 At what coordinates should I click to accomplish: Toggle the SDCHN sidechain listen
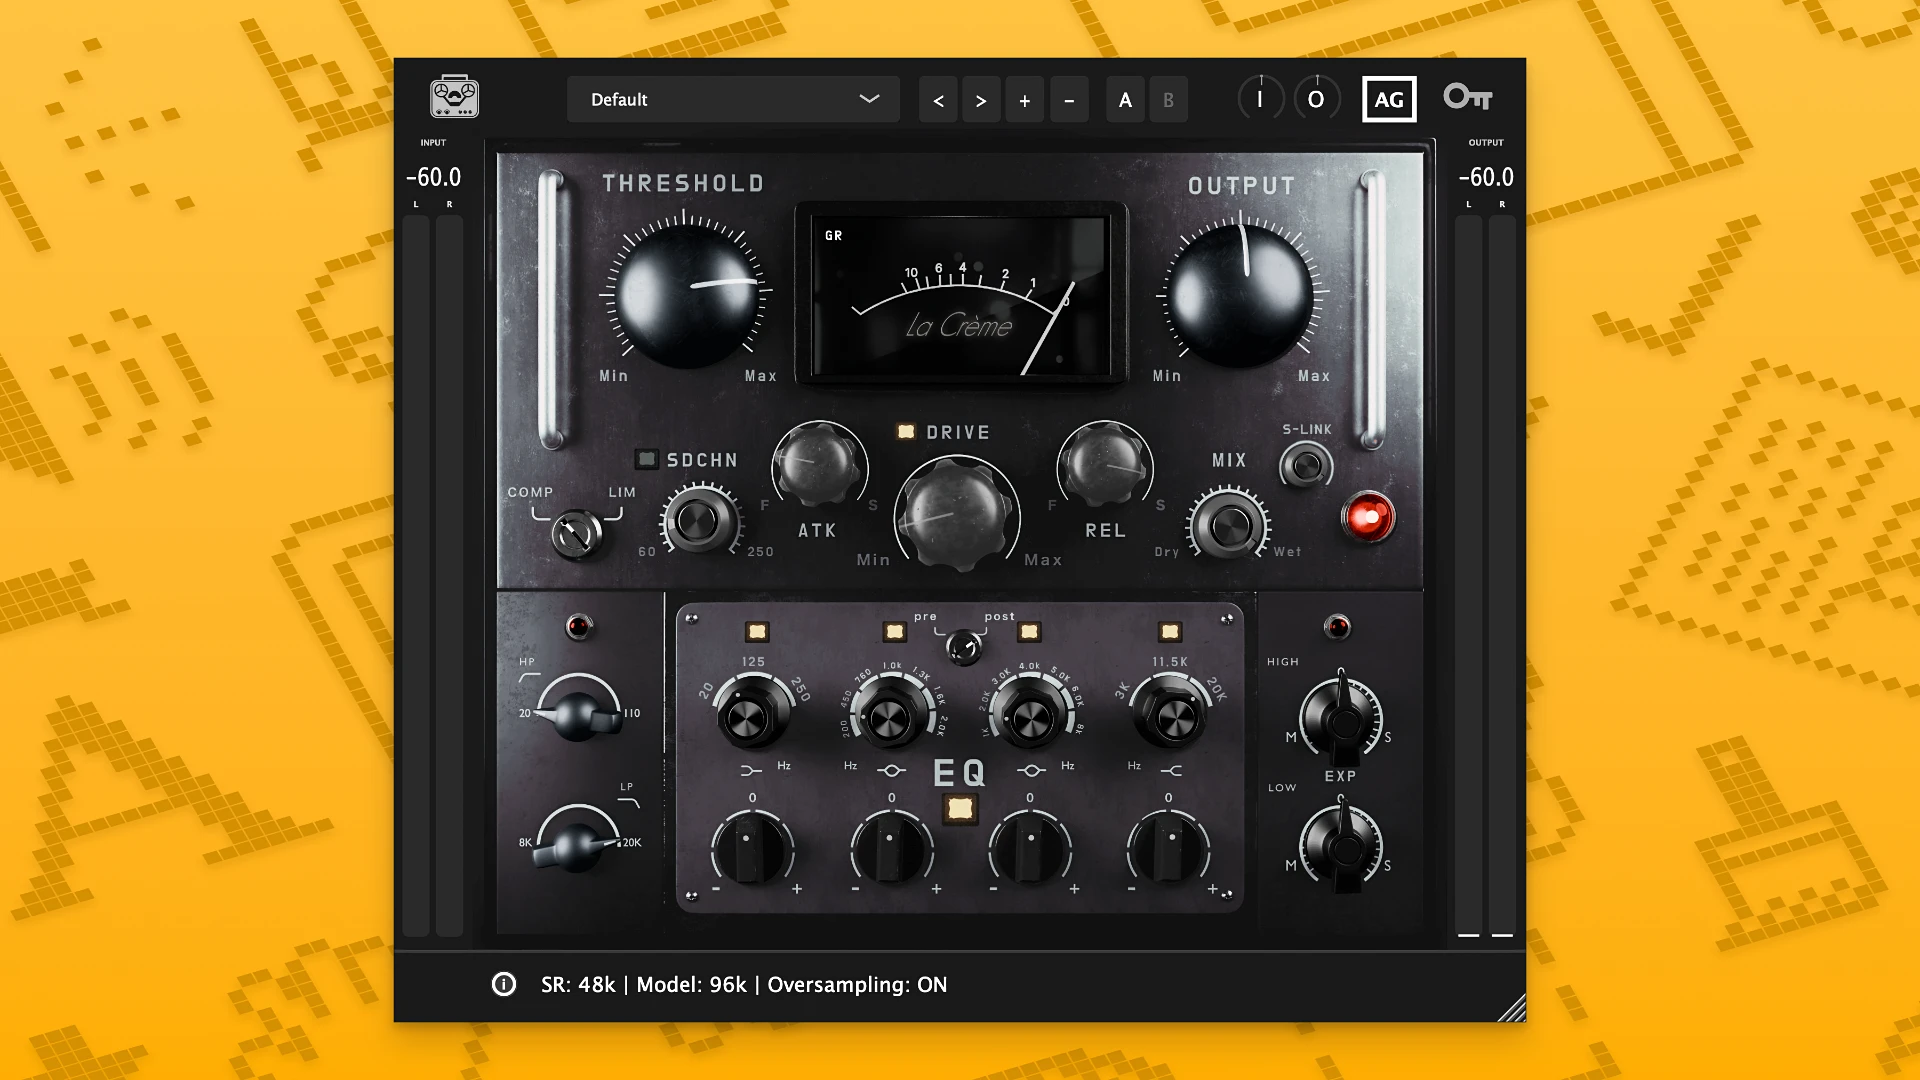click(646, 459)
